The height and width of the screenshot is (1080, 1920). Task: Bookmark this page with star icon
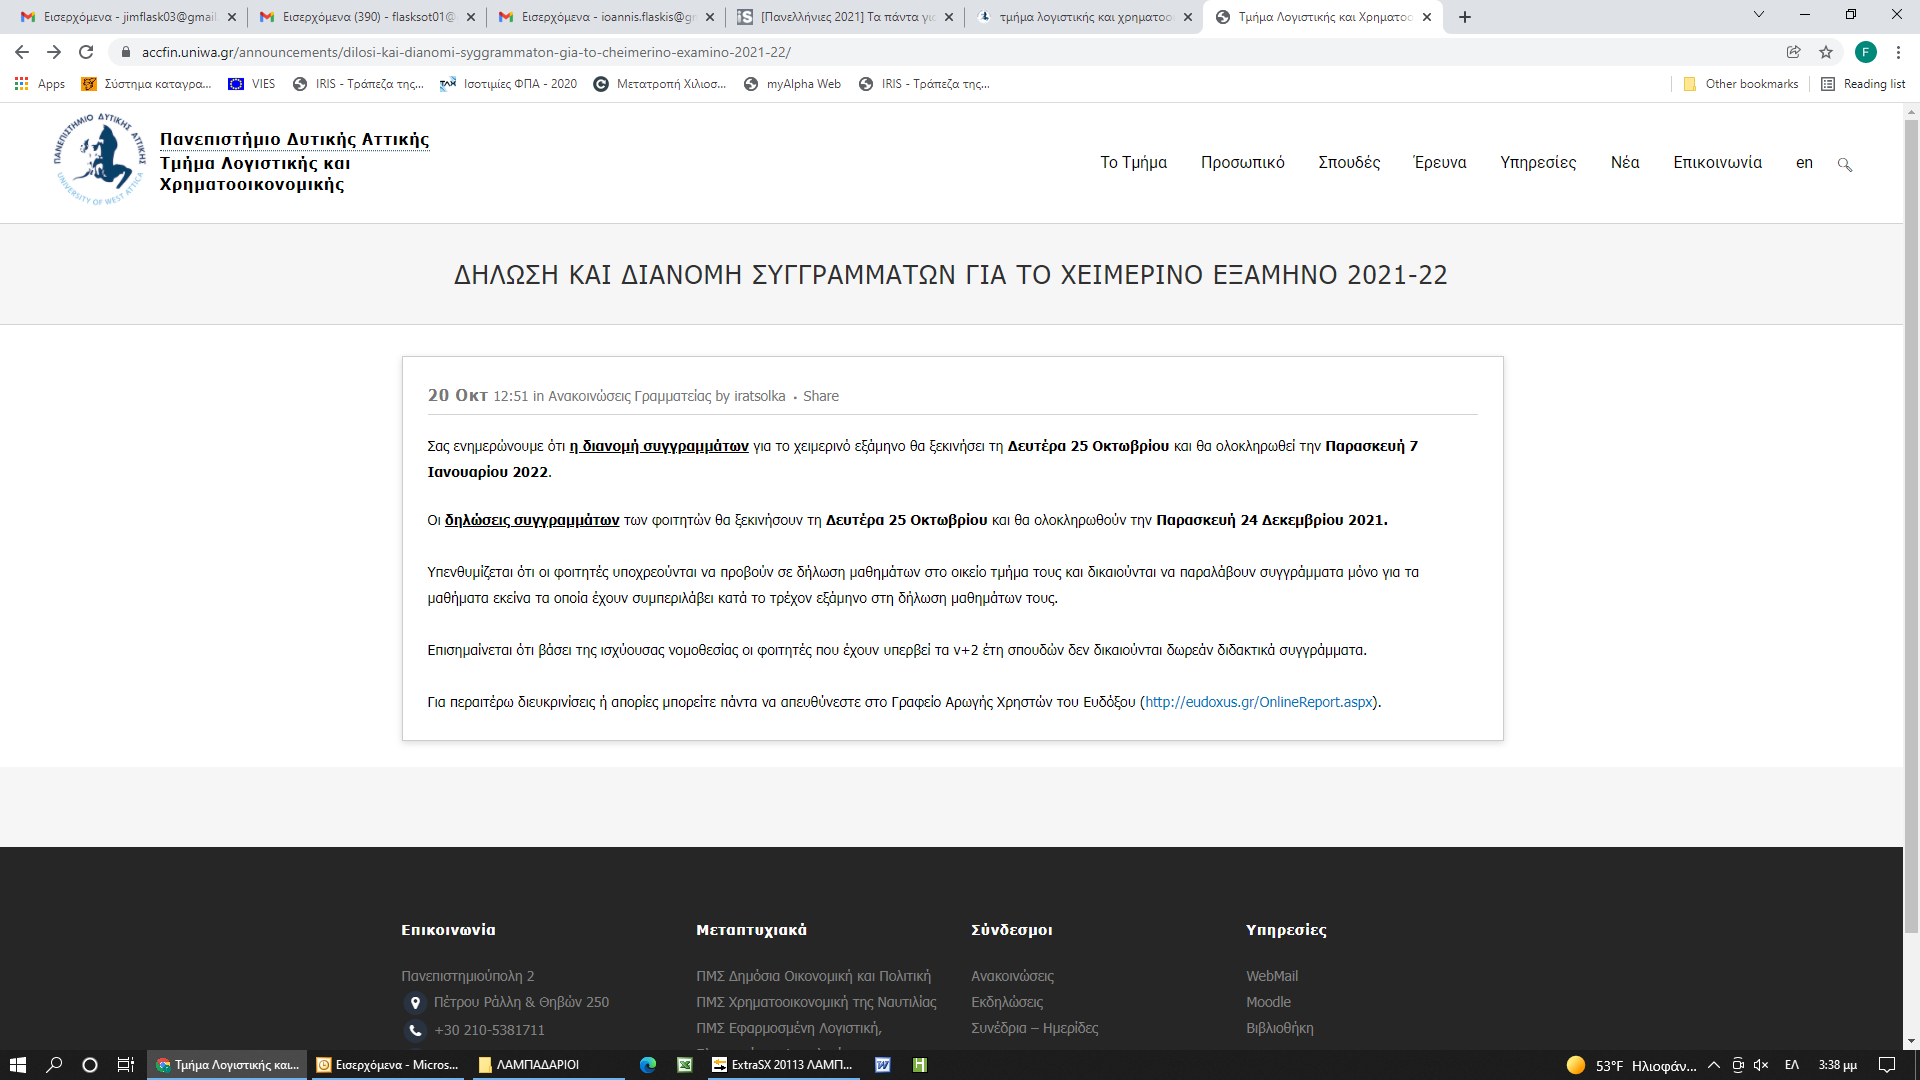click(x=1826, y=52)
